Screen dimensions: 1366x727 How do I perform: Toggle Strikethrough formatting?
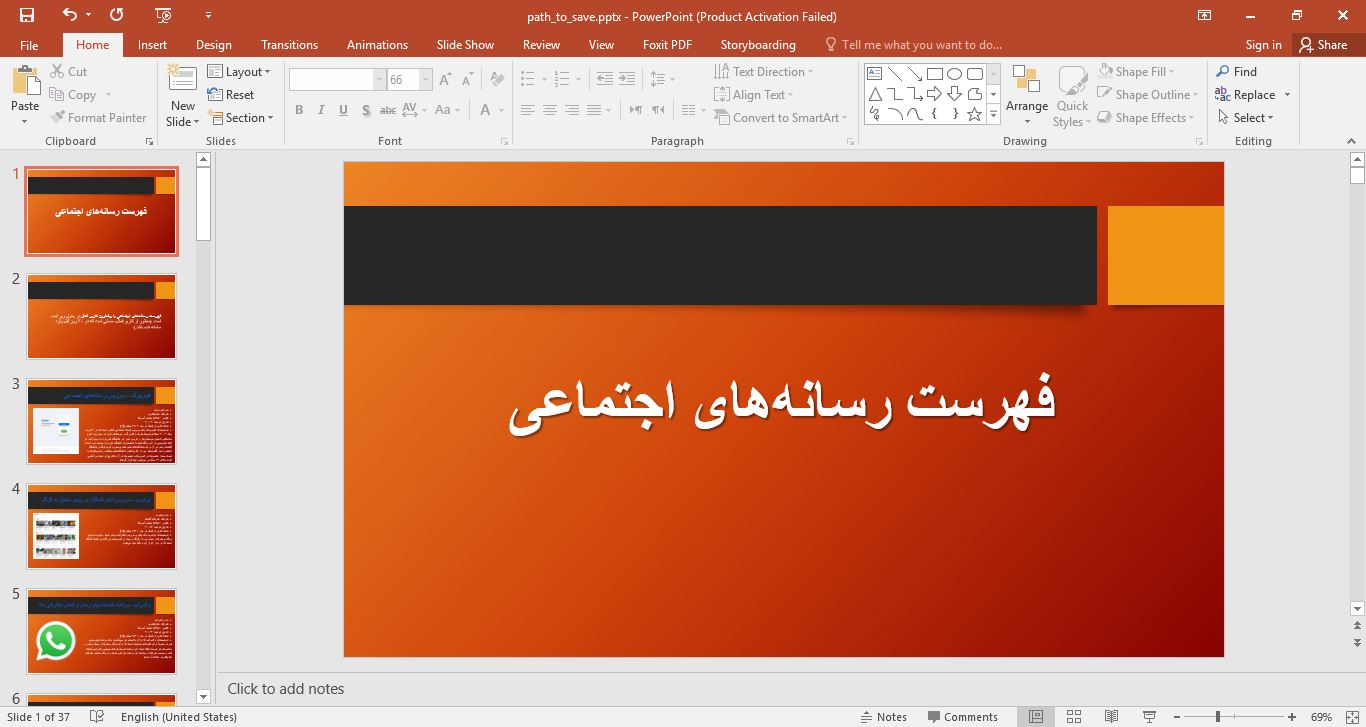tap(389, 110)
